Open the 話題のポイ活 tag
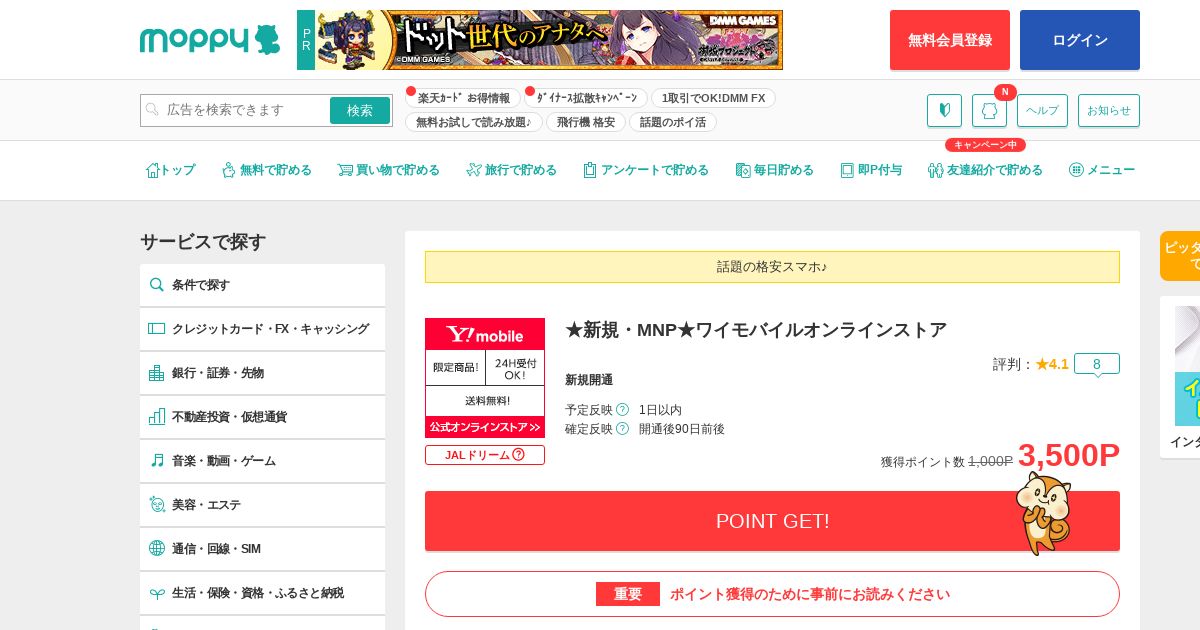The height and width of the screenshot is (630, 1200). pyautogui.click(x=673, y=122)
